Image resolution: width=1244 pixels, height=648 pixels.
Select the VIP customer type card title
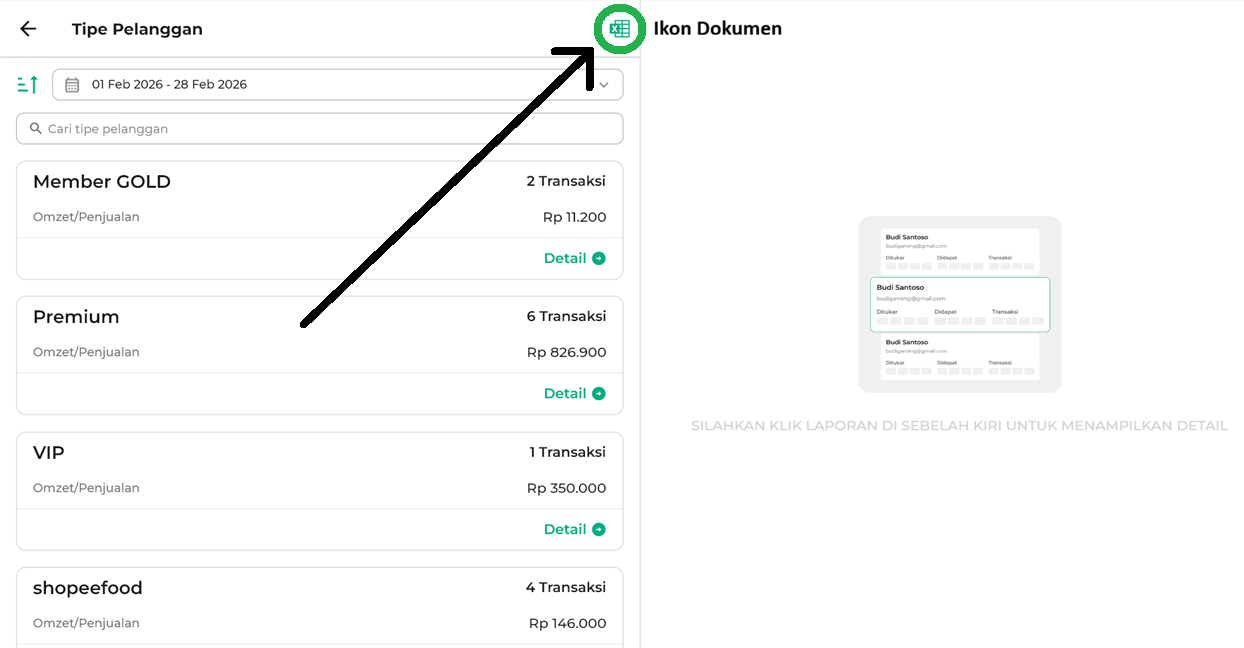point(49,453)
